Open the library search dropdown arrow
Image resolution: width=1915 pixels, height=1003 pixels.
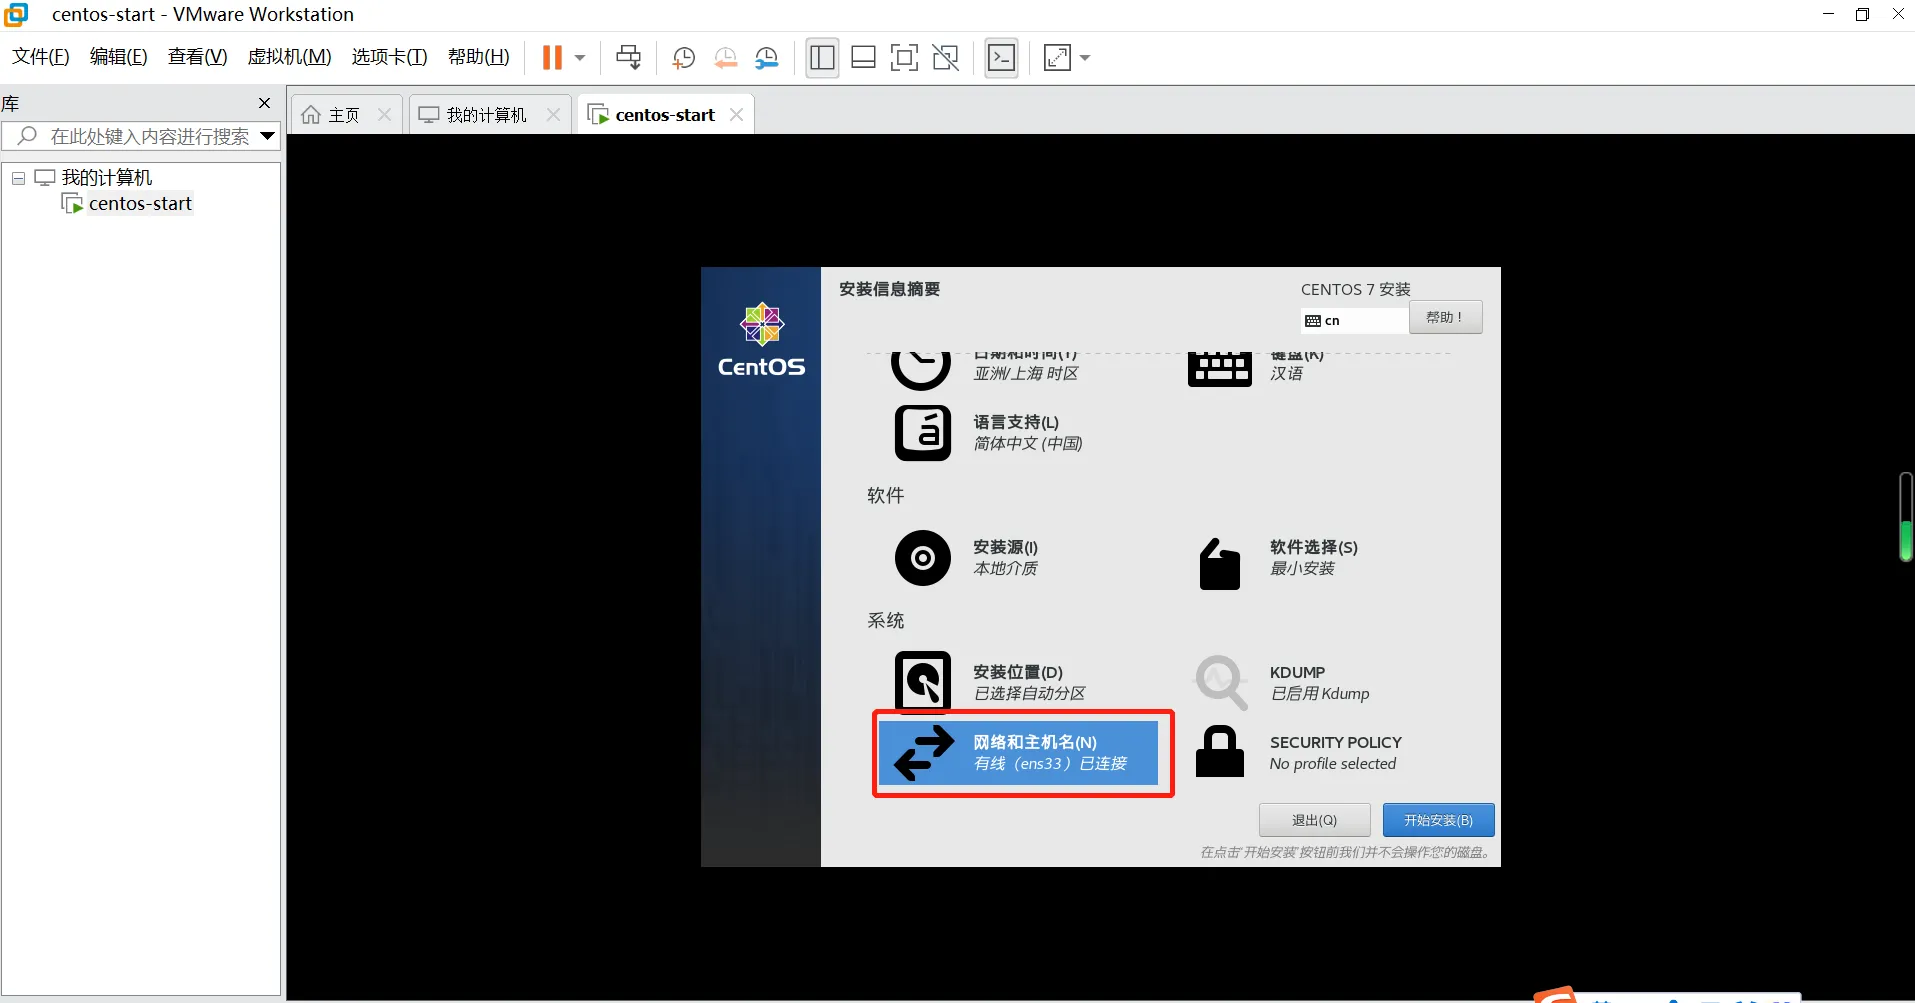tap(268, 136)
